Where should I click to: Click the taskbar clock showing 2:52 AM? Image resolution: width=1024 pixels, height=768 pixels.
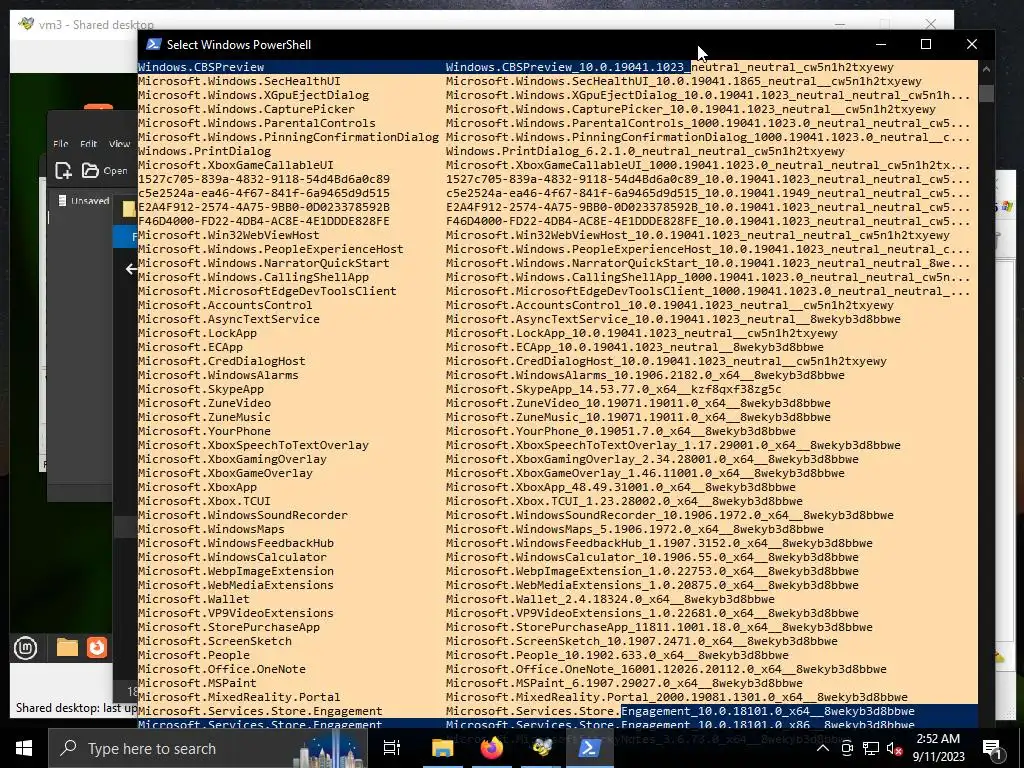pyautogui.click(x=938, y=748)
